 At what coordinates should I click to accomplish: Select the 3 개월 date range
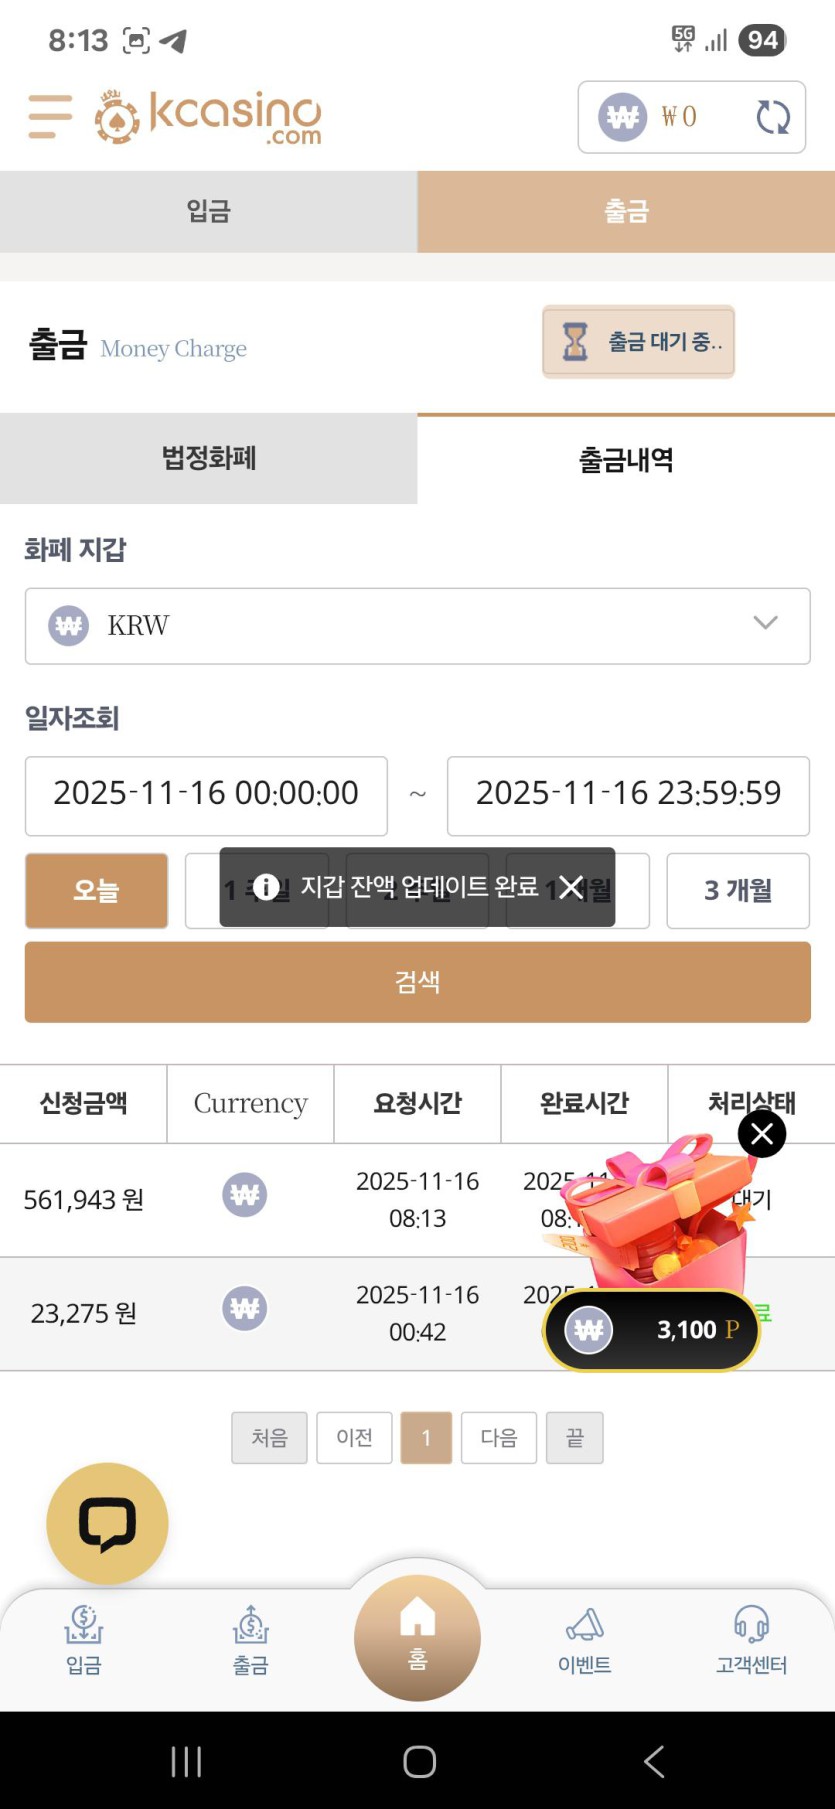(x=738, y=890)
